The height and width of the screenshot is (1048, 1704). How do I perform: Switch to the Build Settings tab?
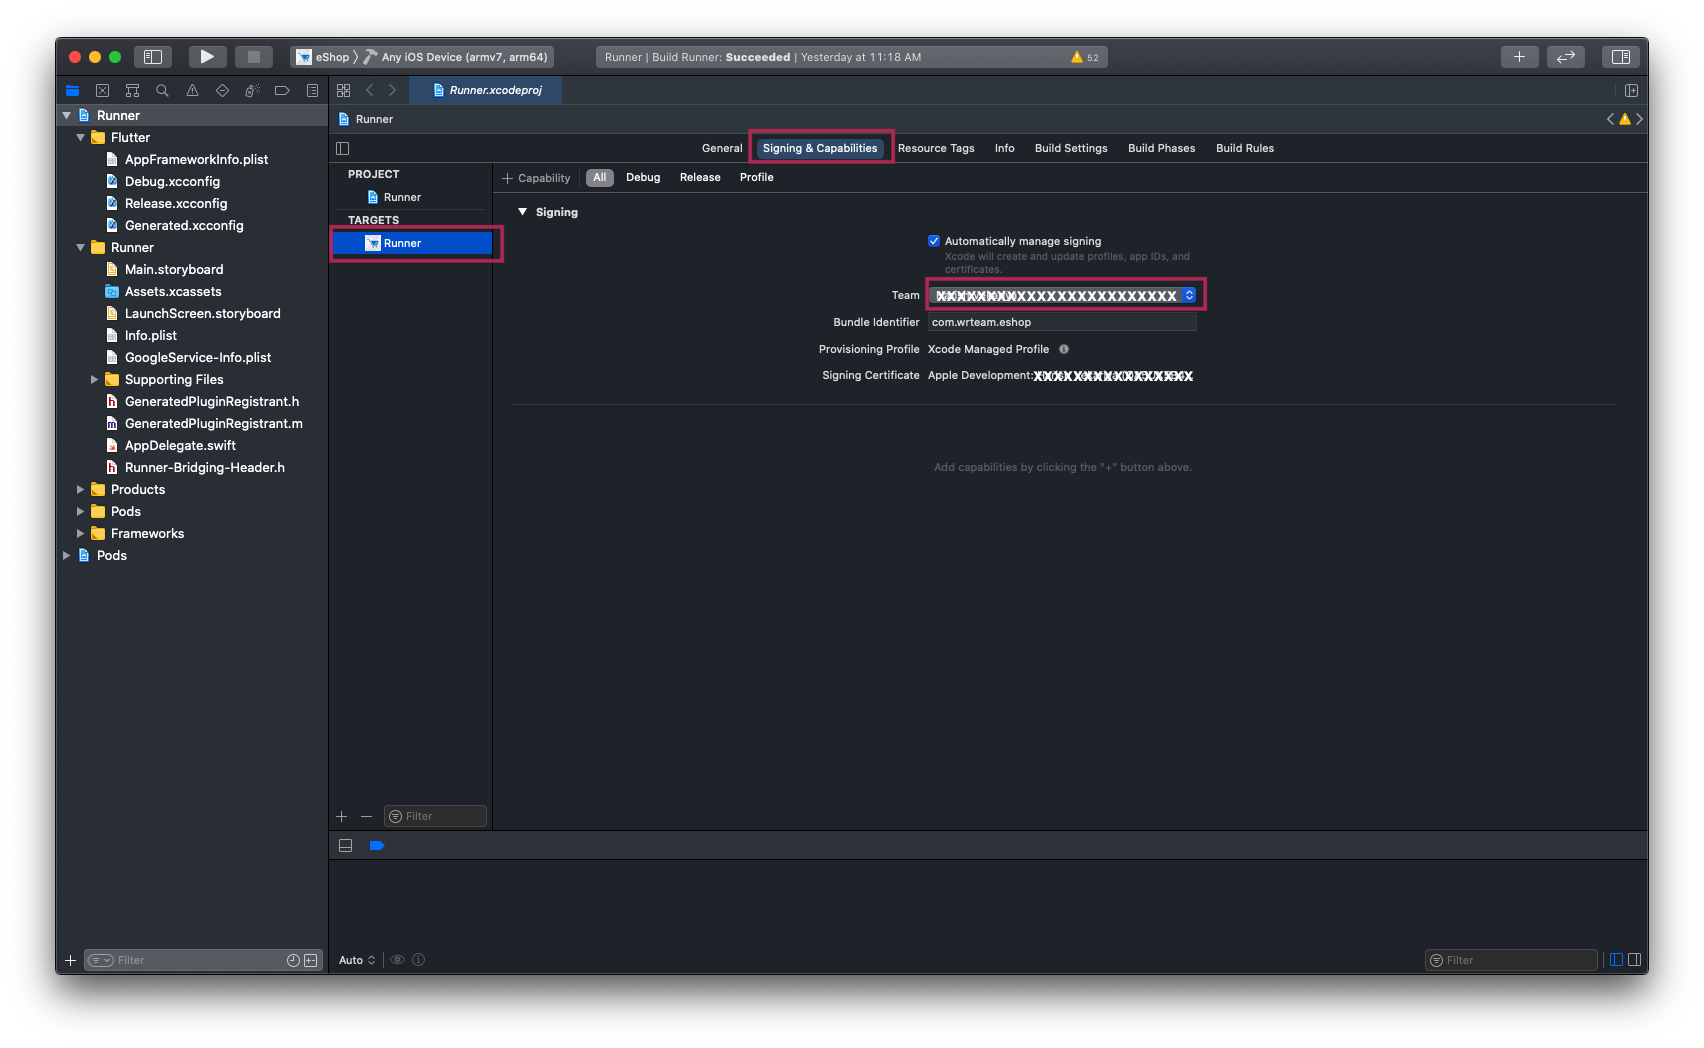tap(1070, 148)
